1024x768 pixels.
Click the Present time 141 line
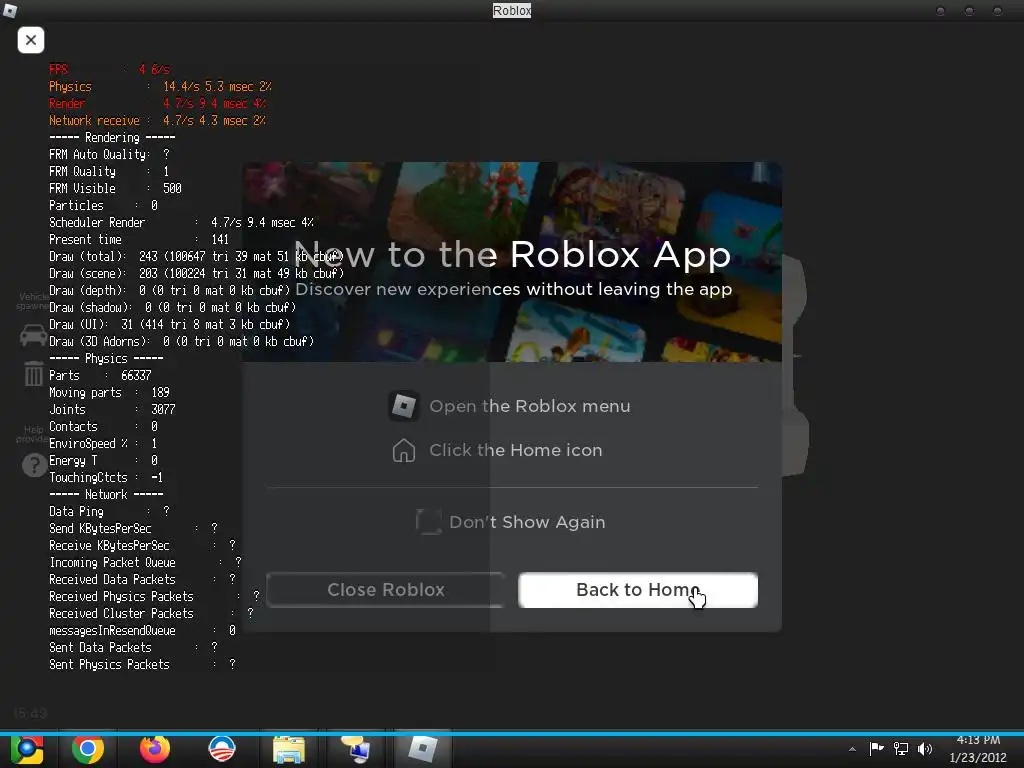point(139,239)
